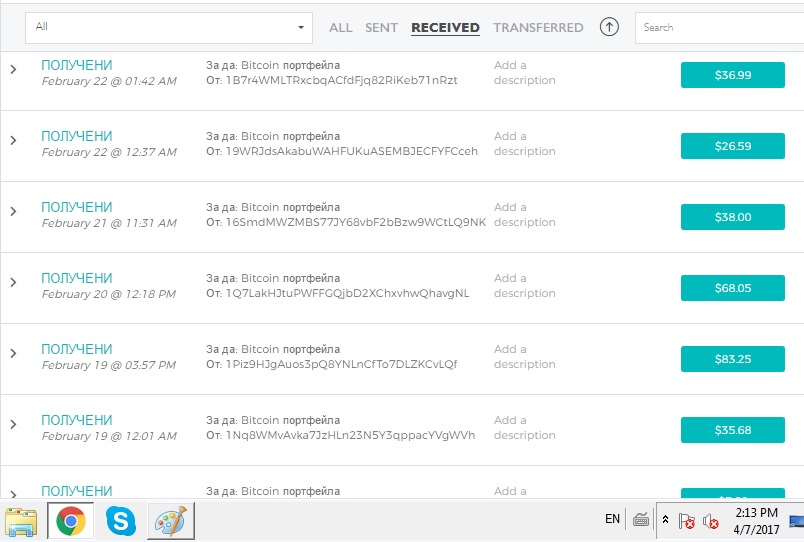The height and width of the screenshot is (542, 804).
Task: Click the date February 20 @ 12:18 PM
Action: click(109, 294)
